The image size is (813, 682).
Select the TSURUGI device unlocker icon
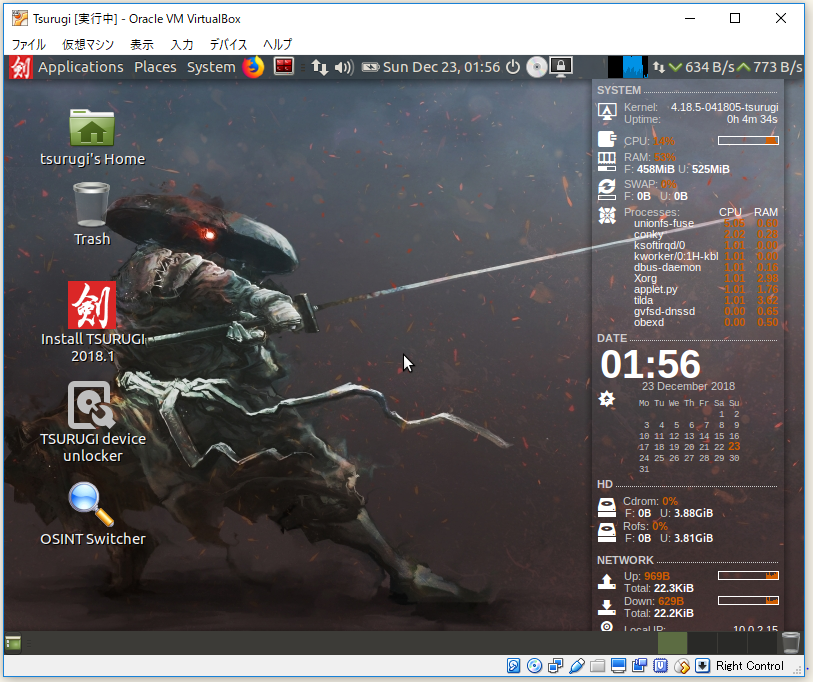(x=92, y=422)
